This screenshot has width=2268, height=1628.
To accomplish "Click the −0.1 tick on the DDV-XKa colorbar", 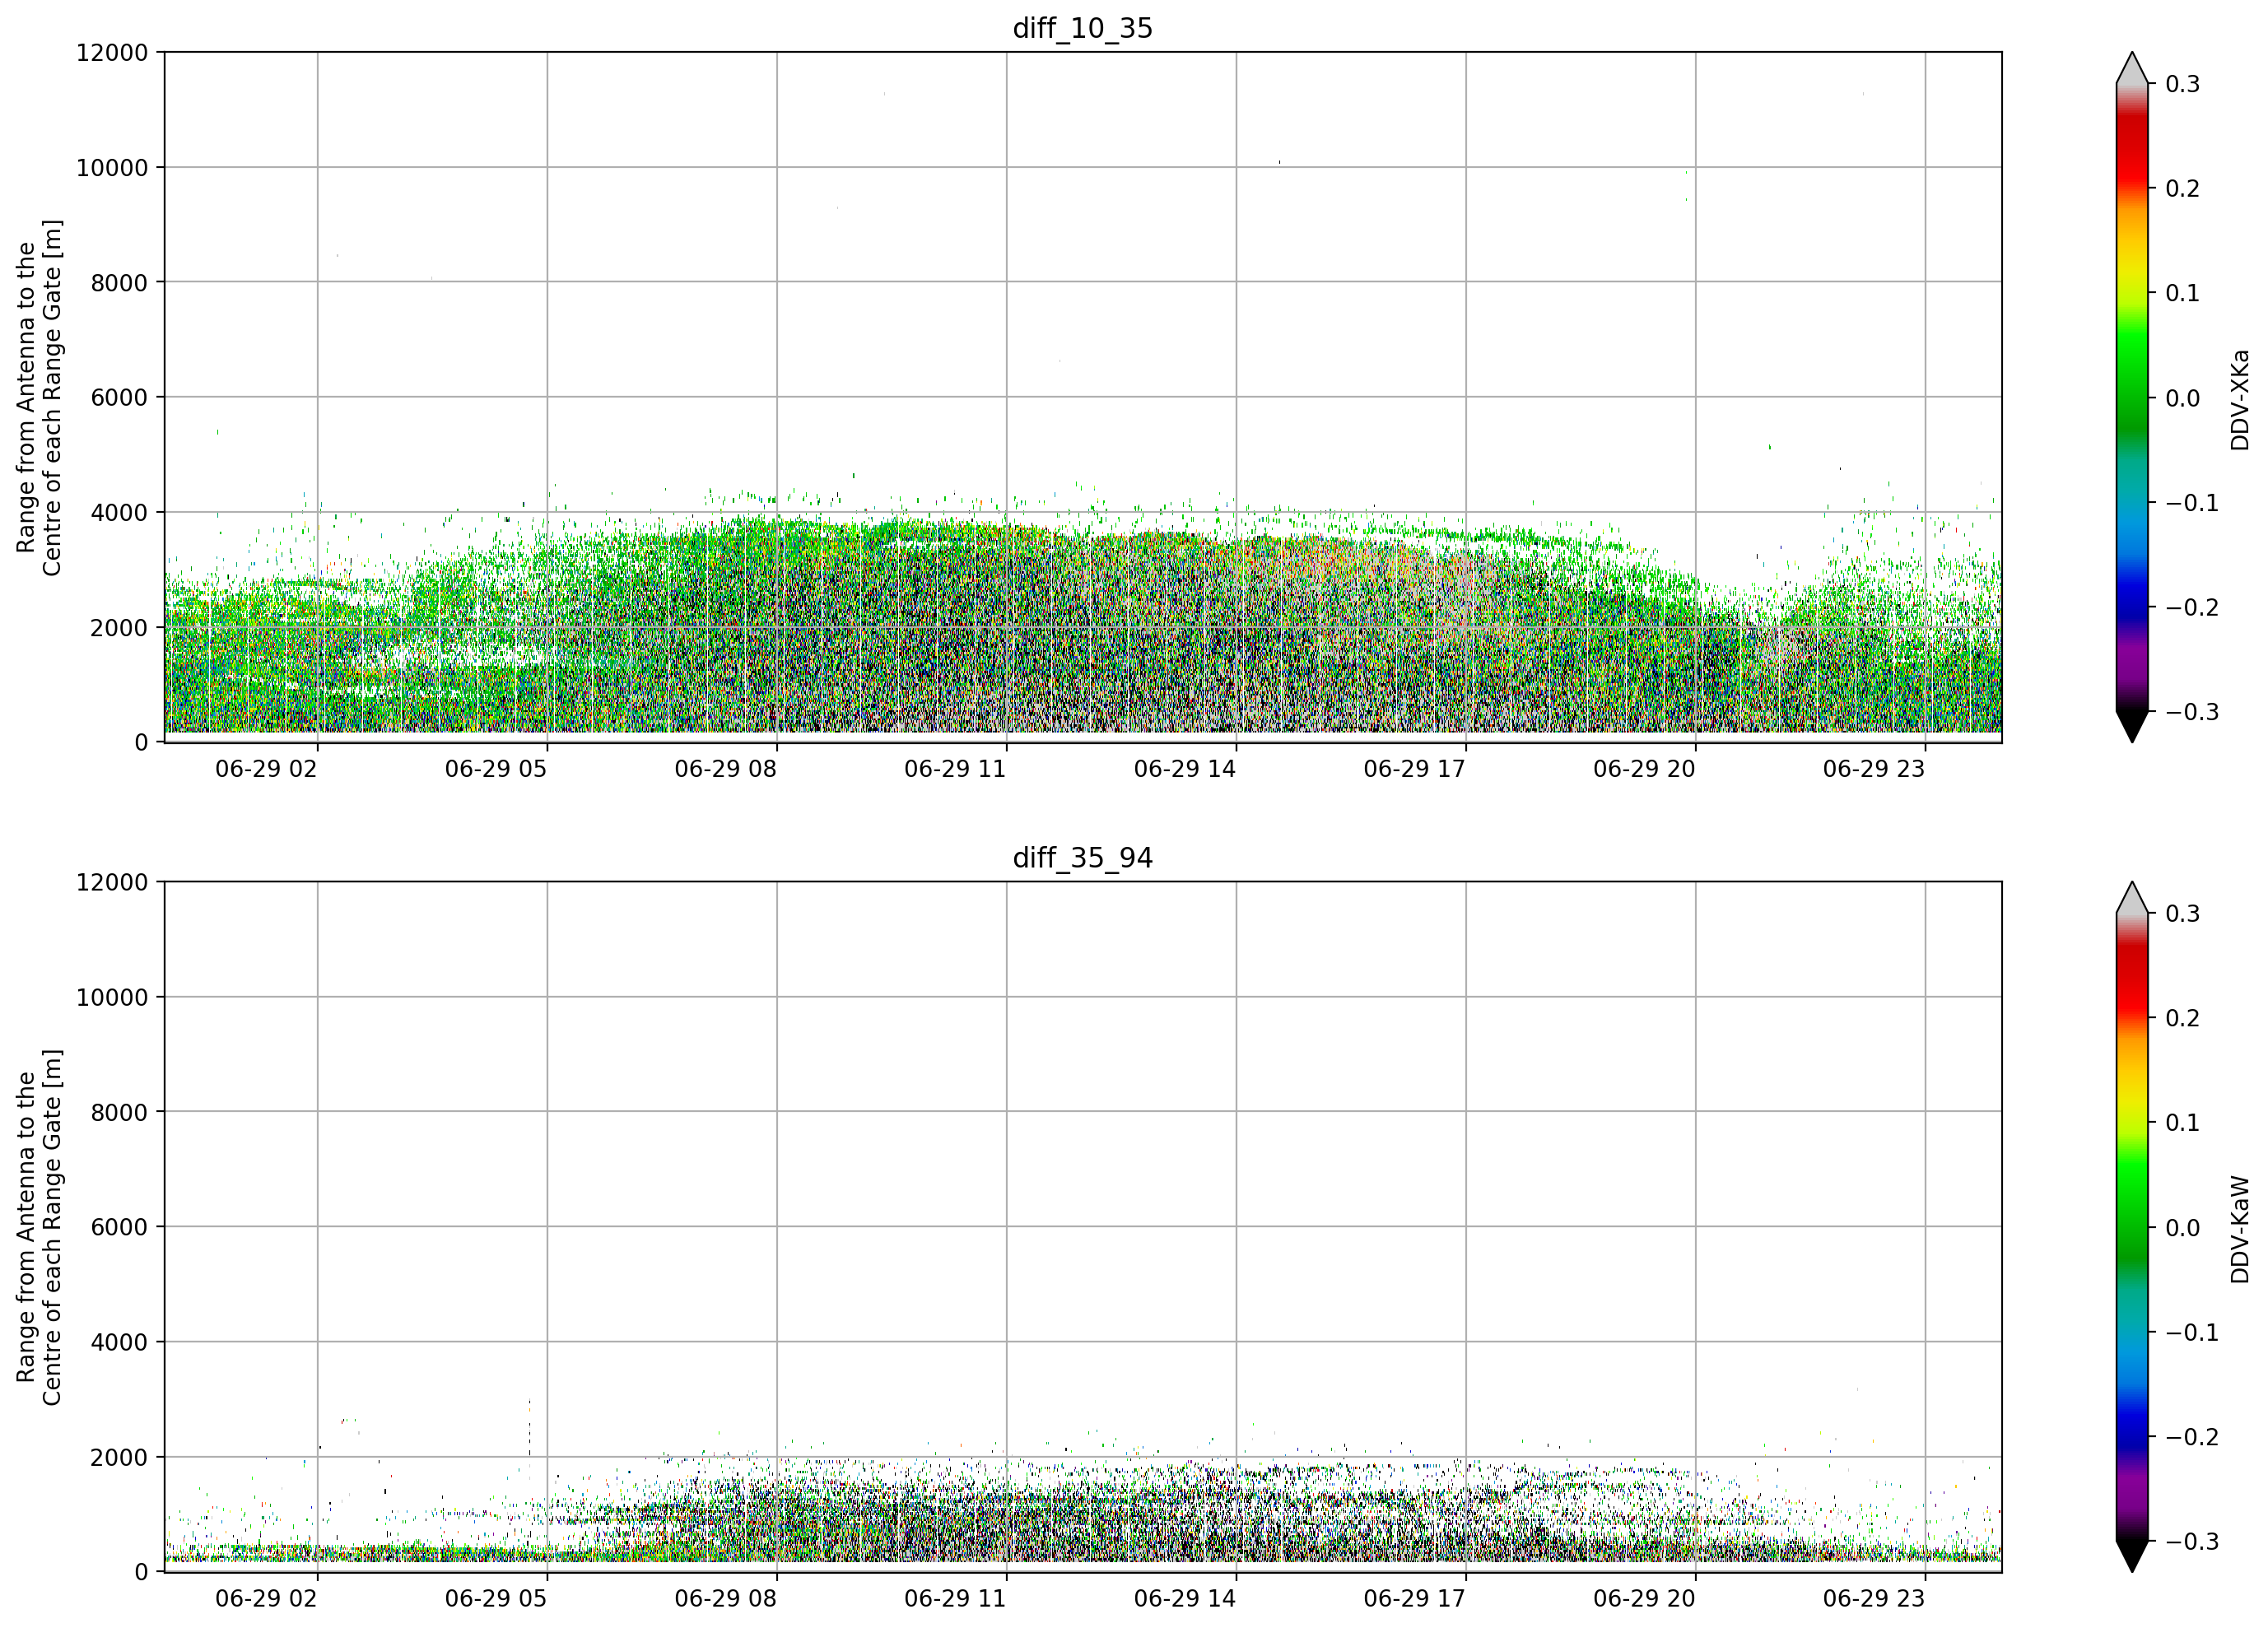I will (2192, 502).
